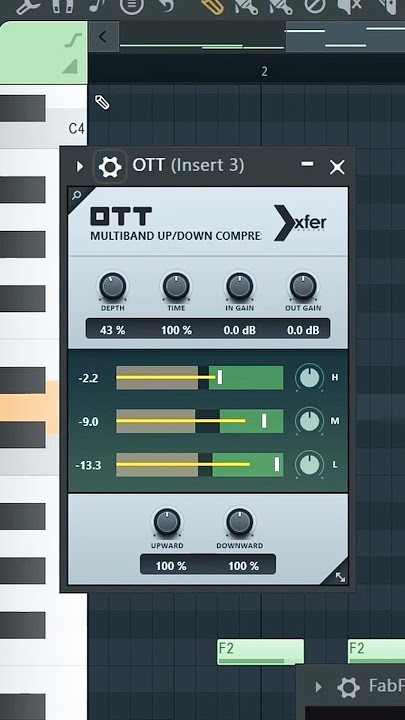405x720 pixels.
Task: Minimize the OTT plugin window
Action: (x=307, y=163)
